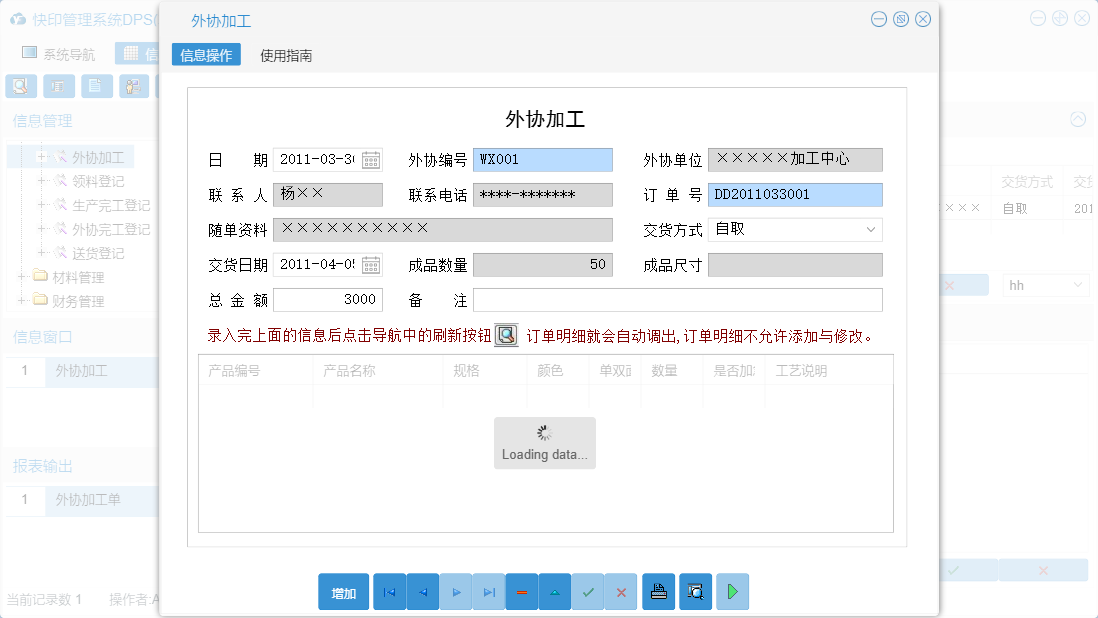
Task: Open the 交货方式 dropdown
Action: coord(872,229)
